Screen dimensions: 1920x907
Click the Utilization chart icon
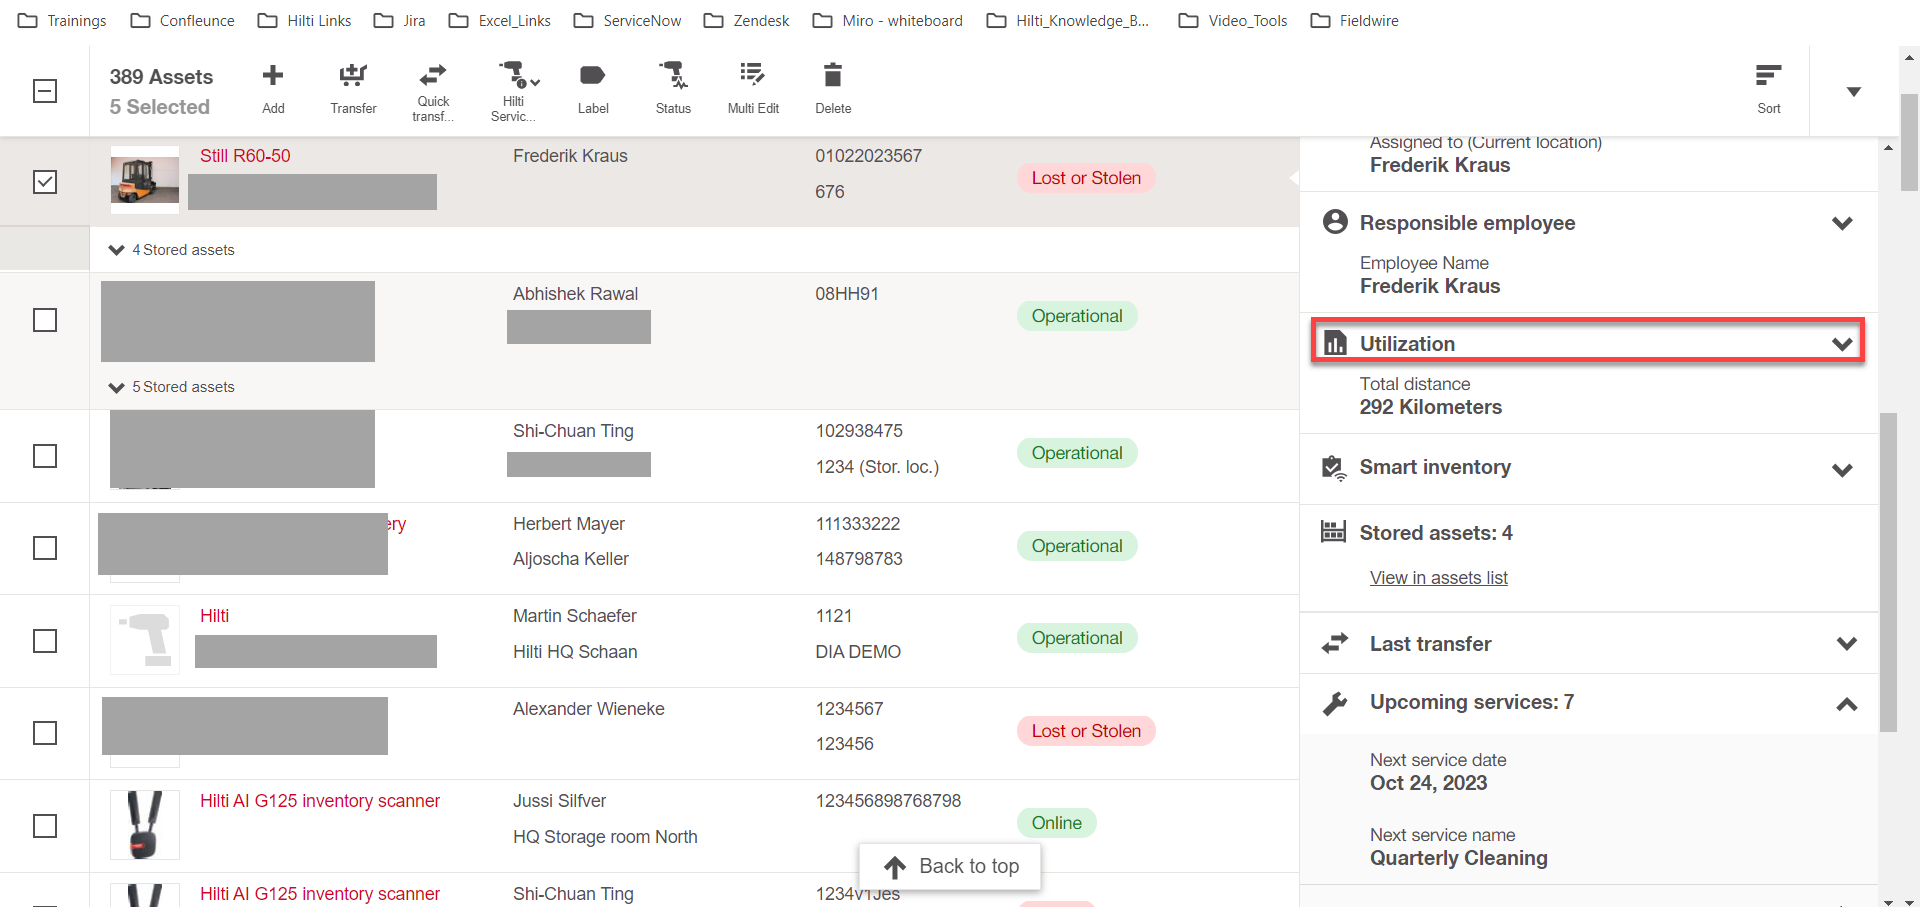tap(1335, 343)
